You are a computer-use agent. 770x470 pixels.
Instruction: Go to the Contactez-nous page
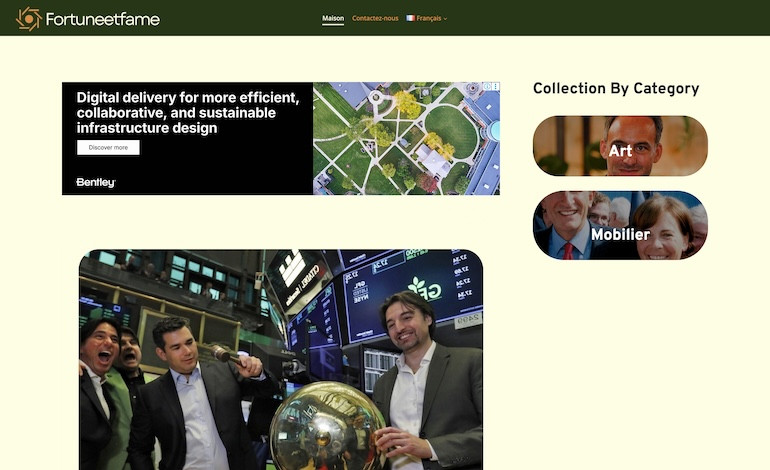click(x=375, y=18)
